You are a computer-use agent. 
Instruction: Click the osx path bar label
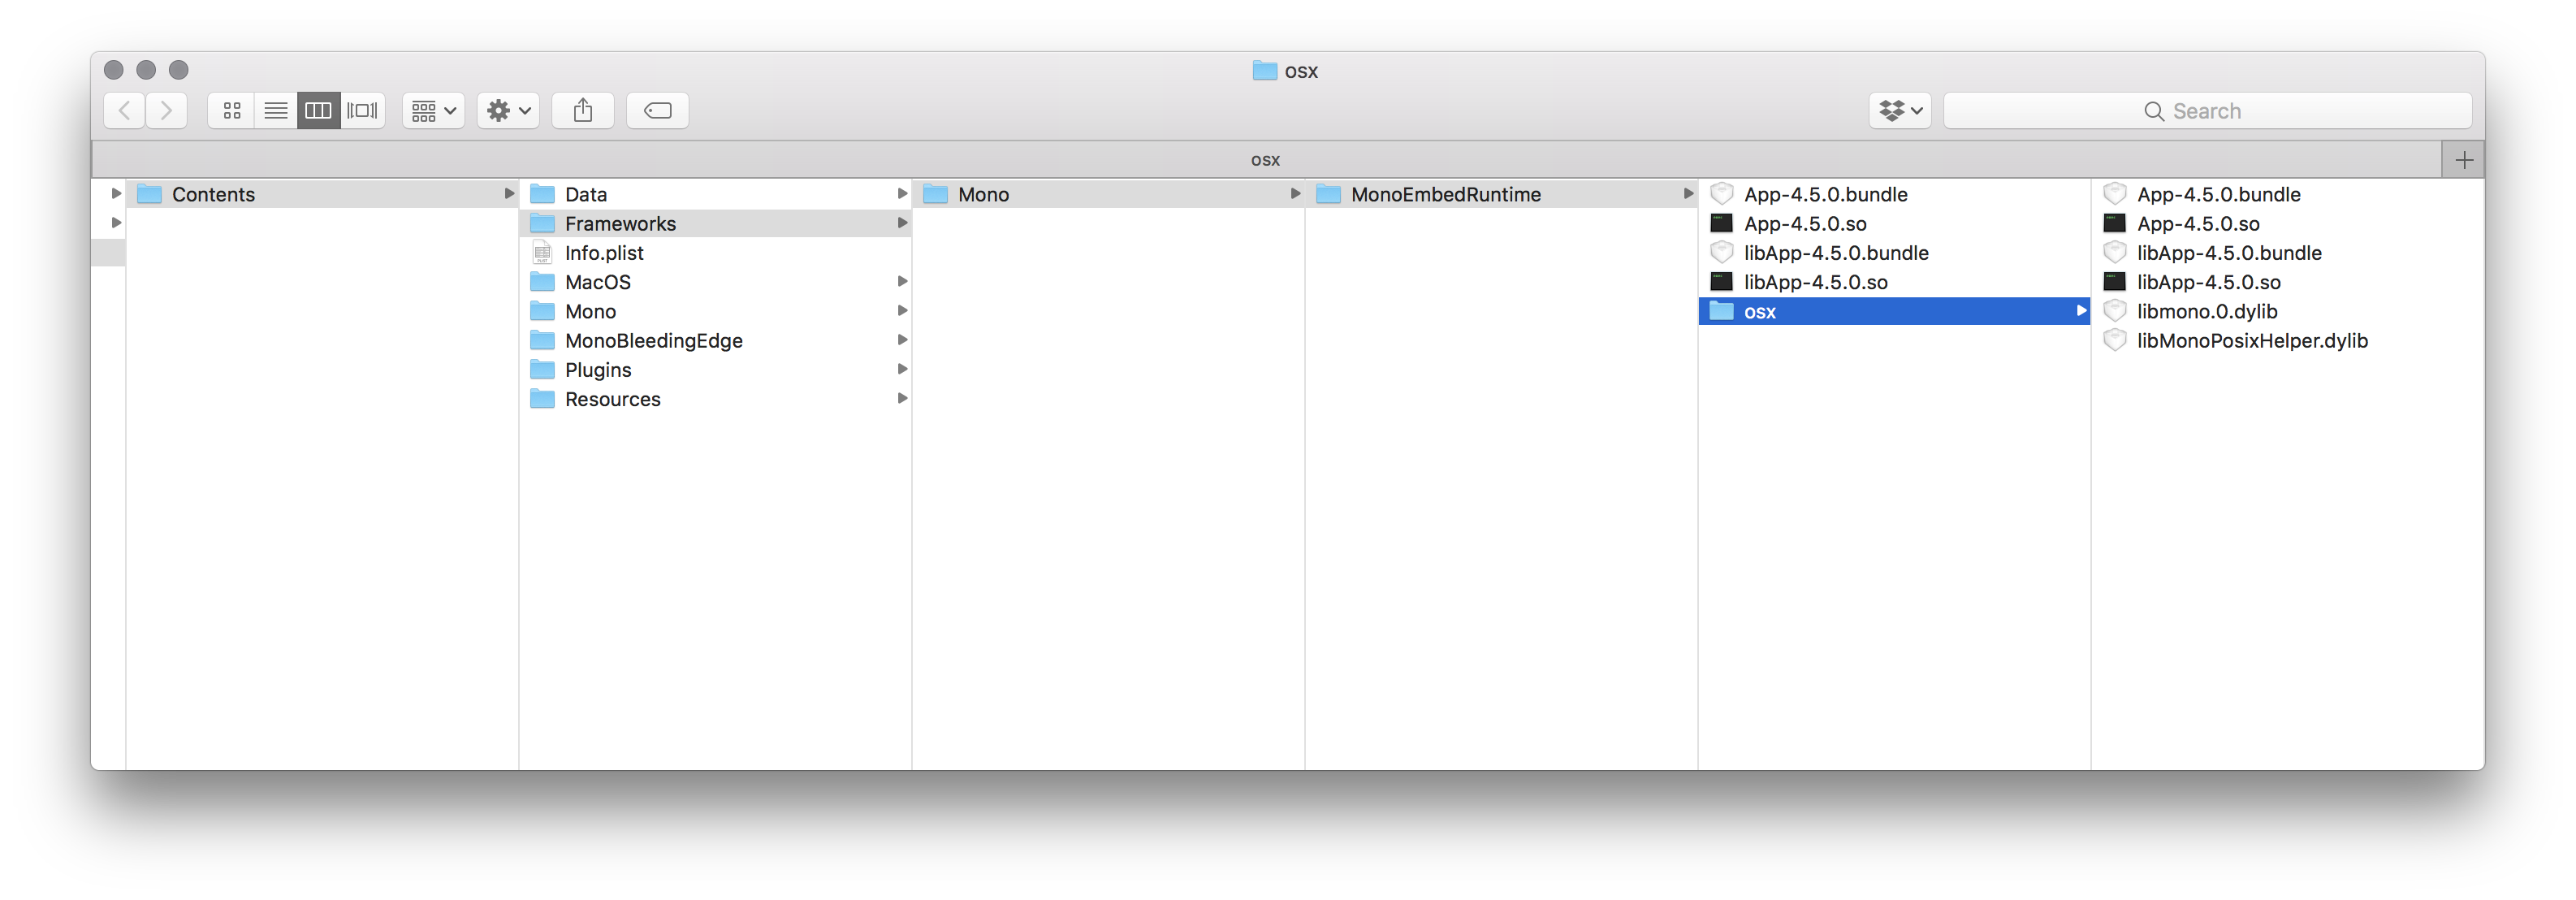(x=1265, y=158)
